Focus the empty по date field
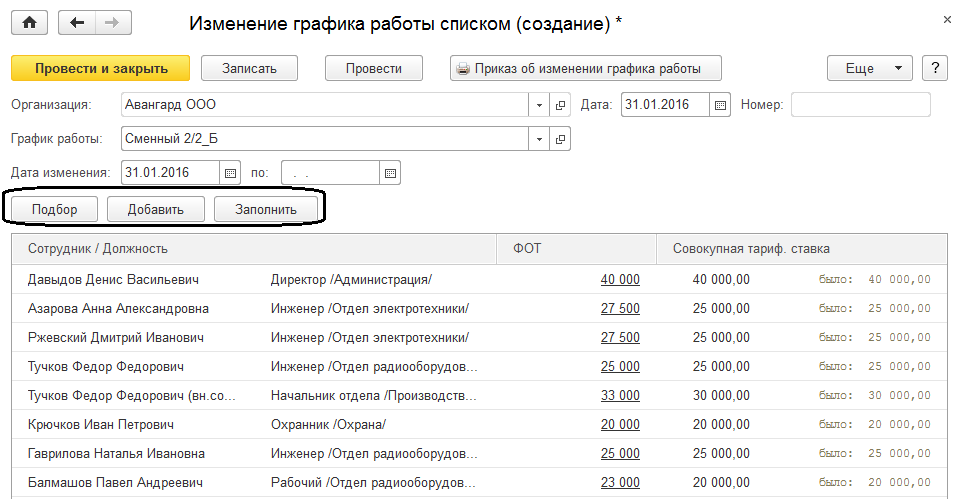This screenshot has width=965, height=499. 330,173
